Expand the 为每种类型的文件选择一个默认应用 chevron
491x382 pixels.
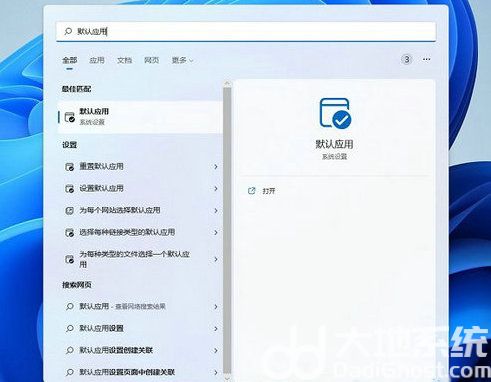216,259
